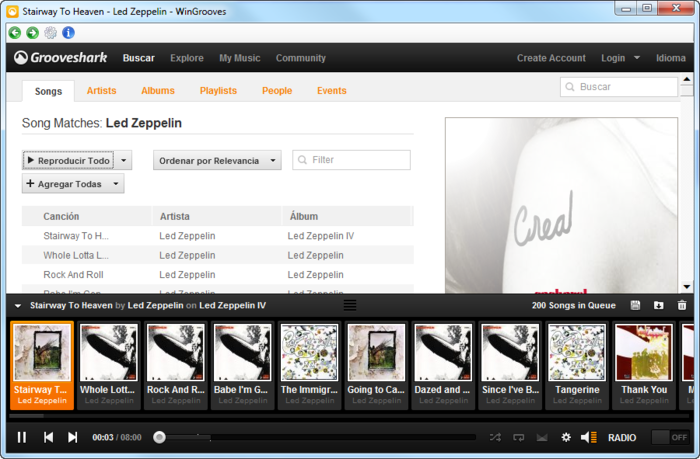Save the queue icon
Image resolution: width=700 pixels, height=459 pixels.
[635, 305]
